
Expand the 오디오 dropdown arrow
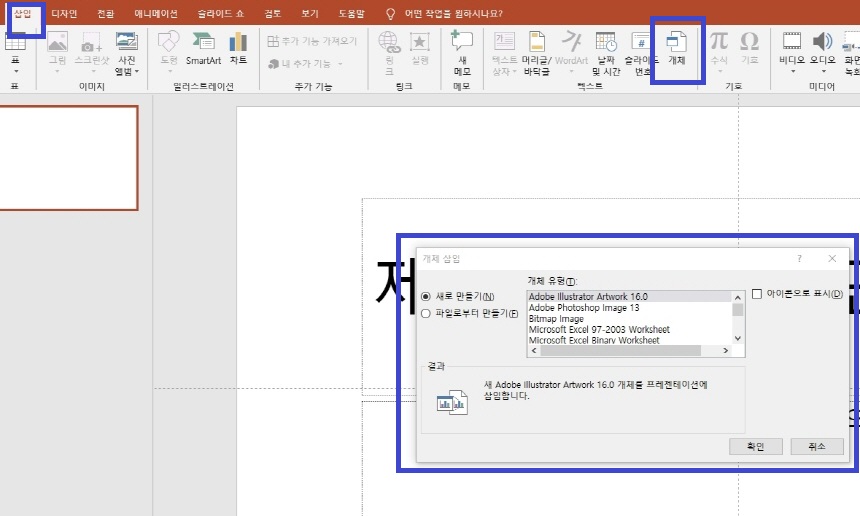pos(823,71)
